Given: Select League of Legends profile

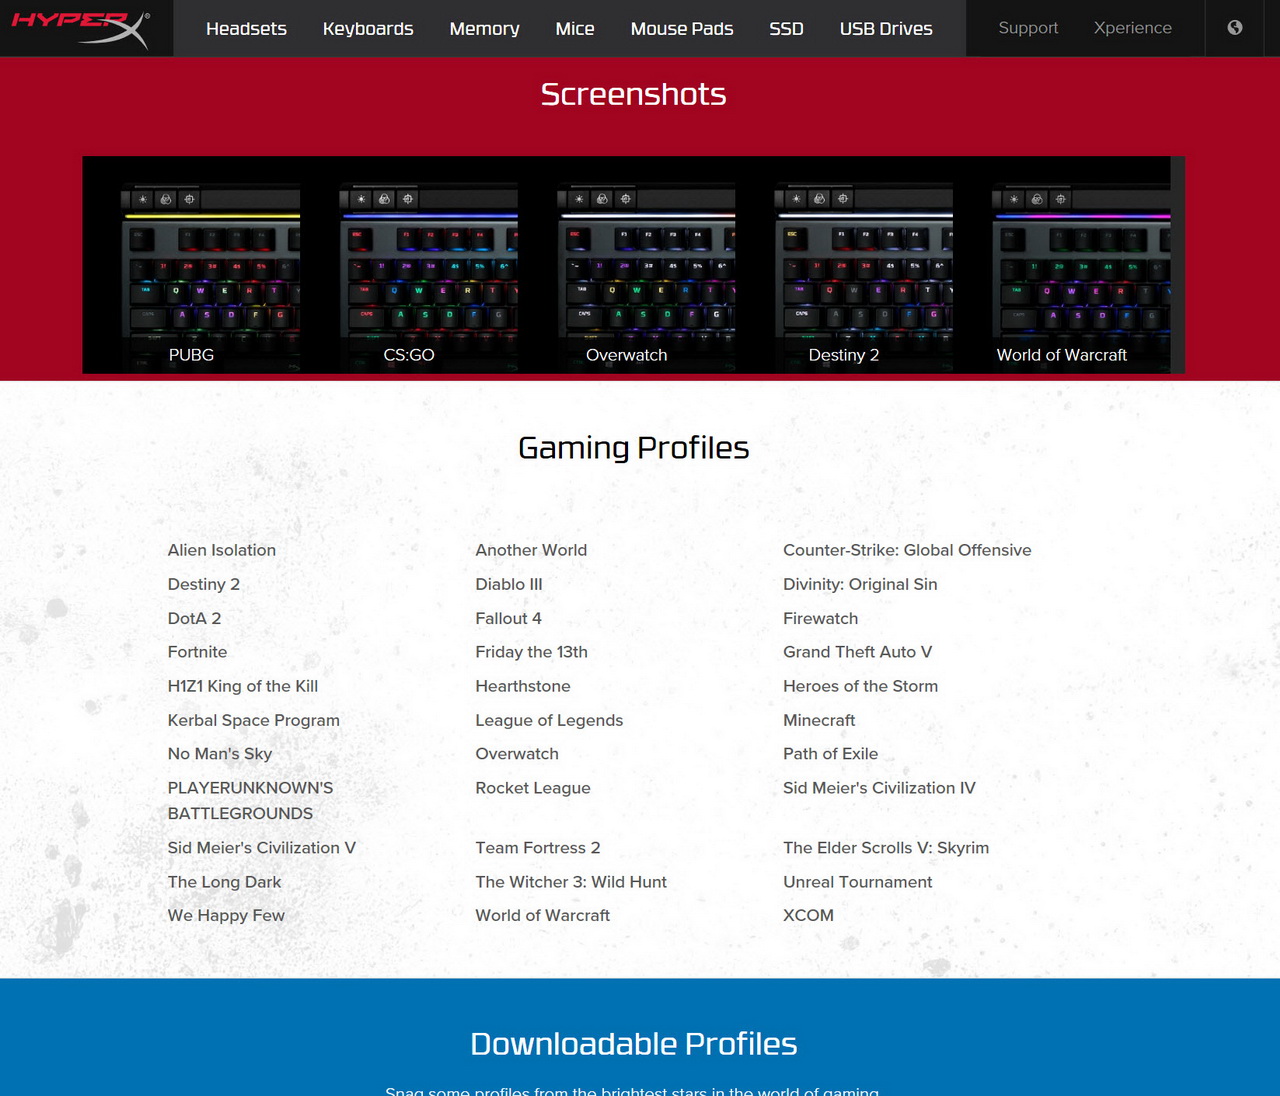Looking at the screenshot, I should pos(549,720).
